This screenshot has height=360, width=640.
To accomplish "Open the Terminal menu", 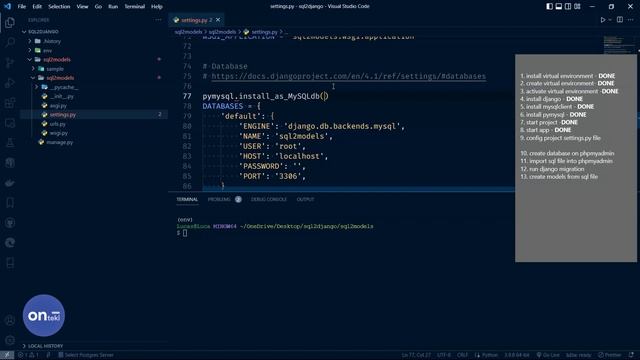I will pyautogui.click(x=135, y=7).
